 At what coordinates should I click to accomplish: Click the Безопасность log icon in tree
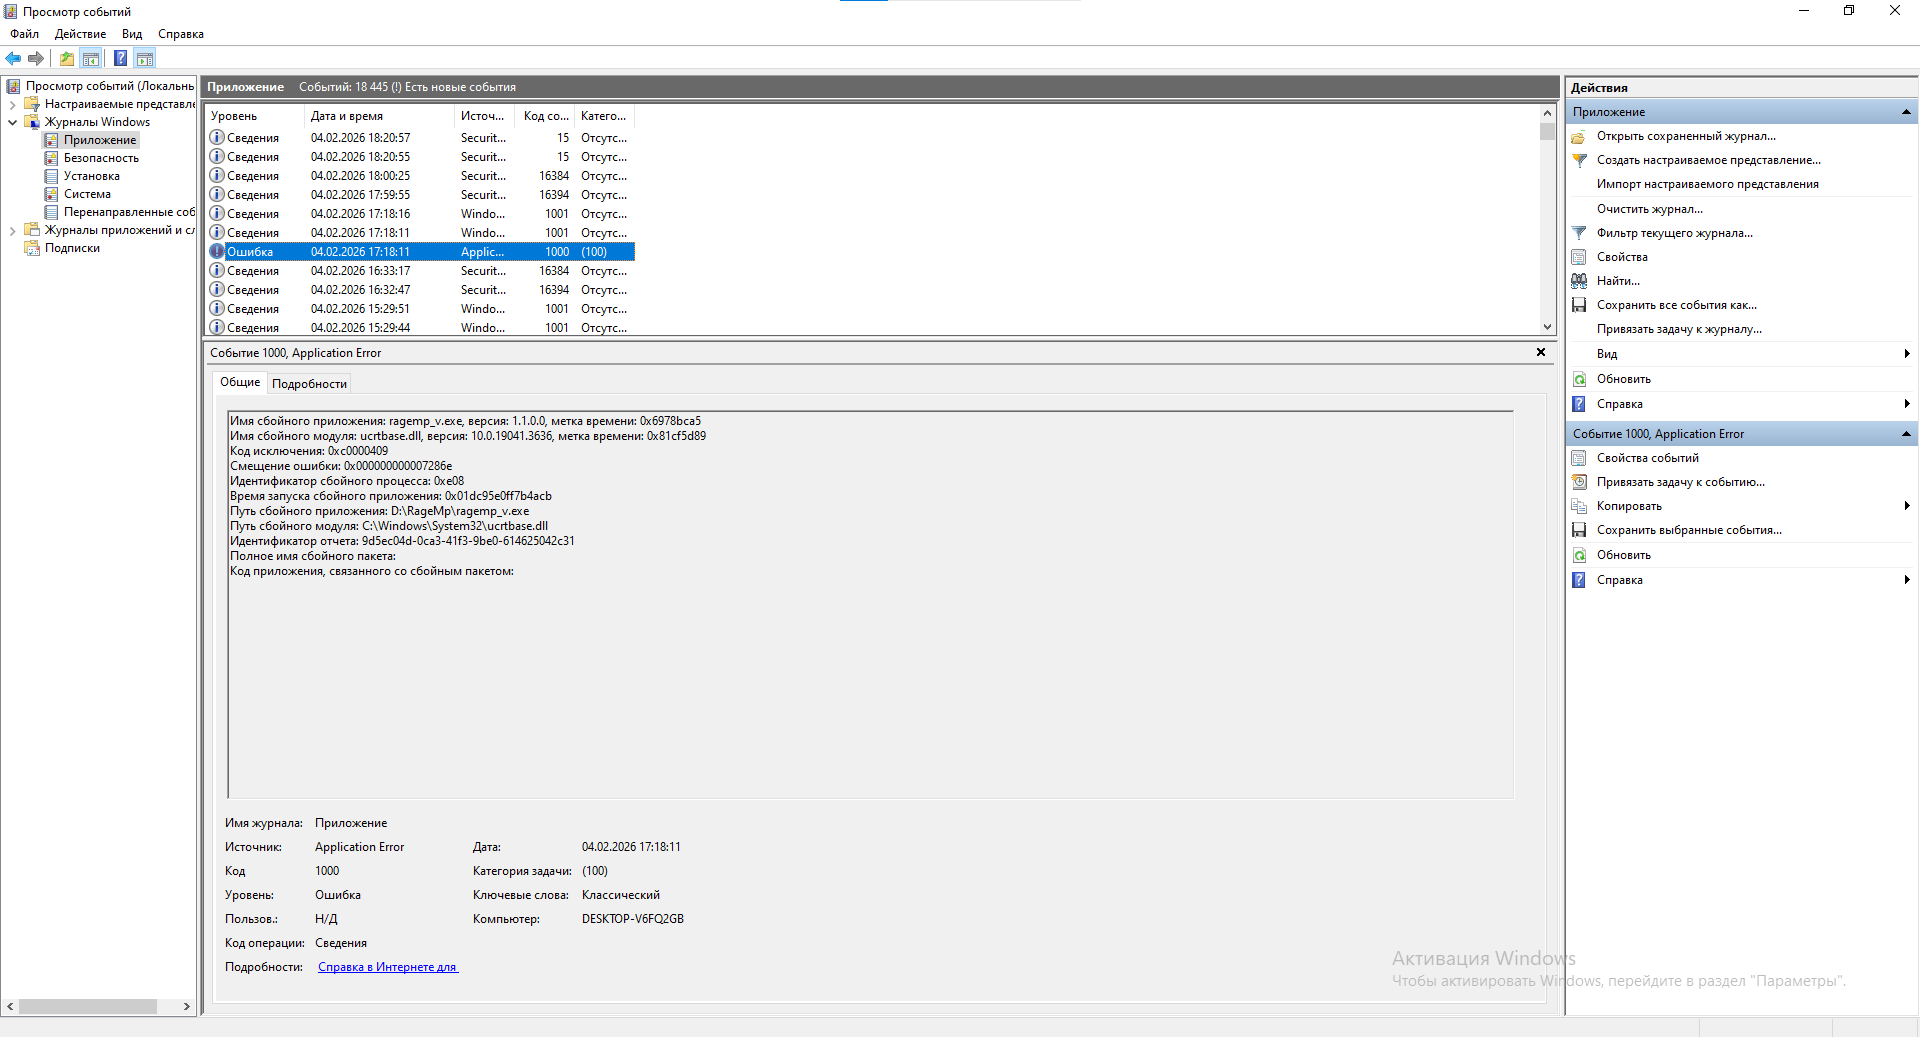[51, 158]
